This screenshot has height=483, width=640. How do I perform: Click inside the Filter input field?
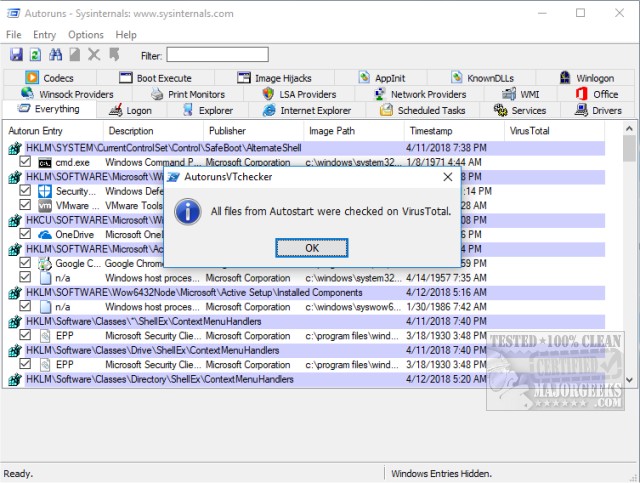coord(218,55)
